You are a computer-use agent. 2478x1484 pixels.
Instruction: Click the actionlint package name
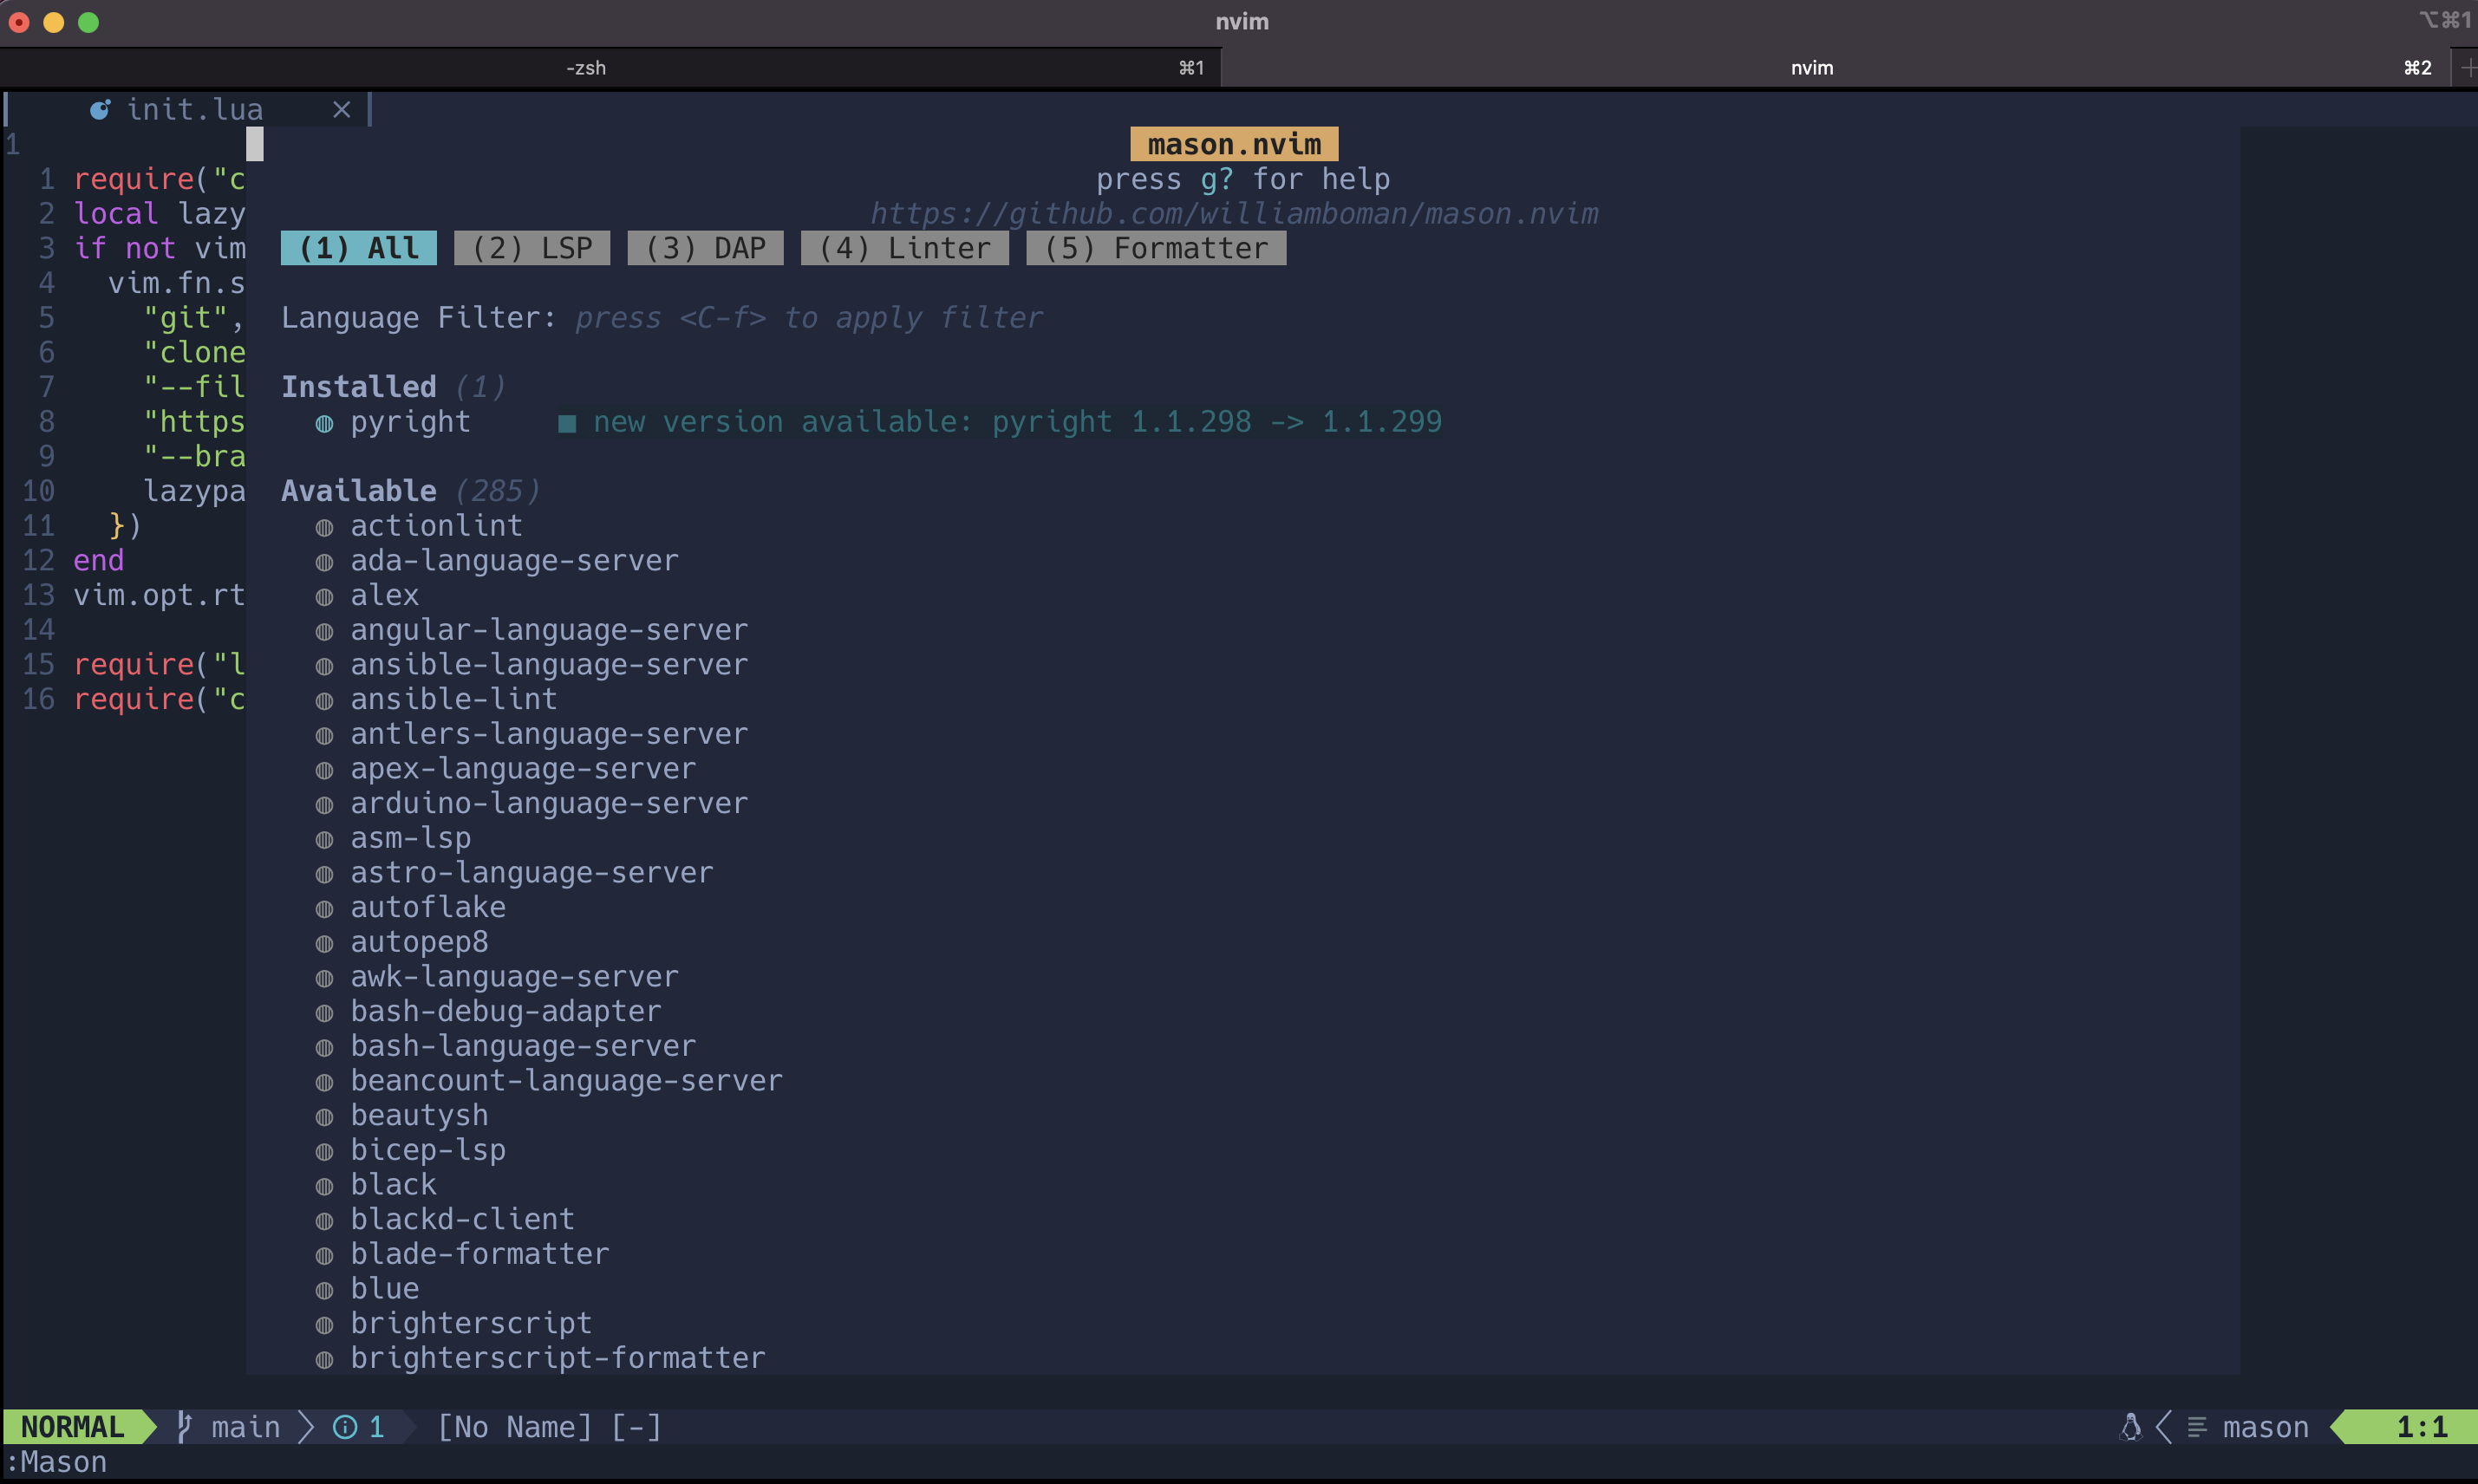click(436, 525)
